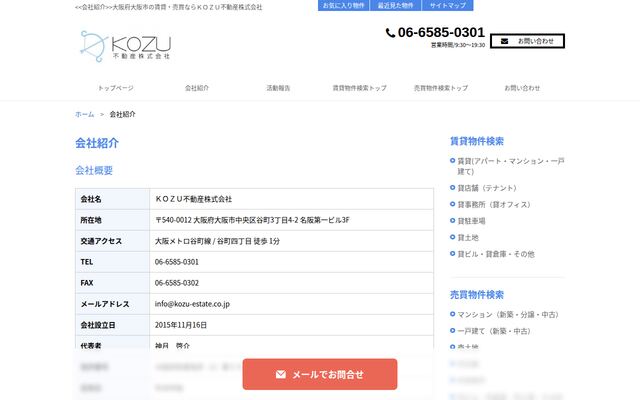Click founding date 2015年11月16日
The width and height of the screenshot is (640, 400).
pyautogui.click(x=181, y=325)
